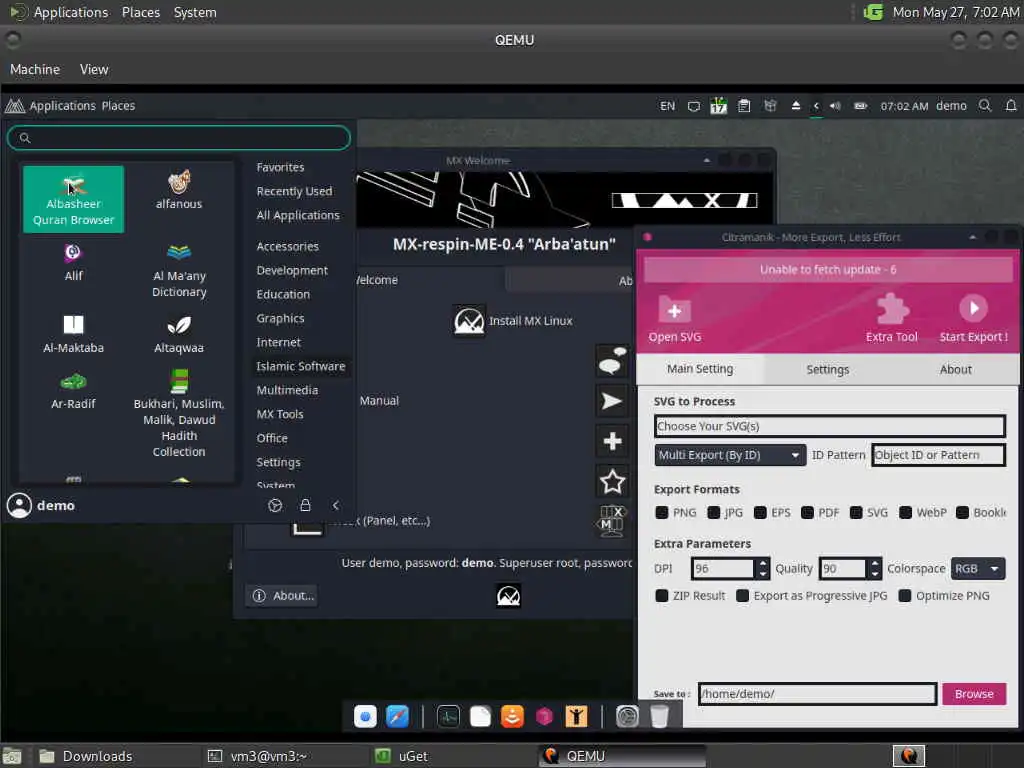
Task: Click the lock screen icon in app menu
Action: point(305,505)
